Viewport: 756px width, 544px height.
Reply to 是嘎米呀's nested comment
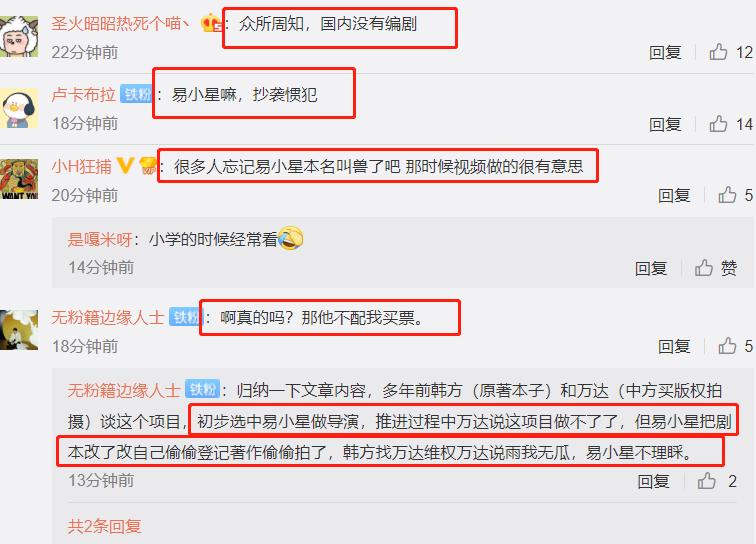coord(651,268)
